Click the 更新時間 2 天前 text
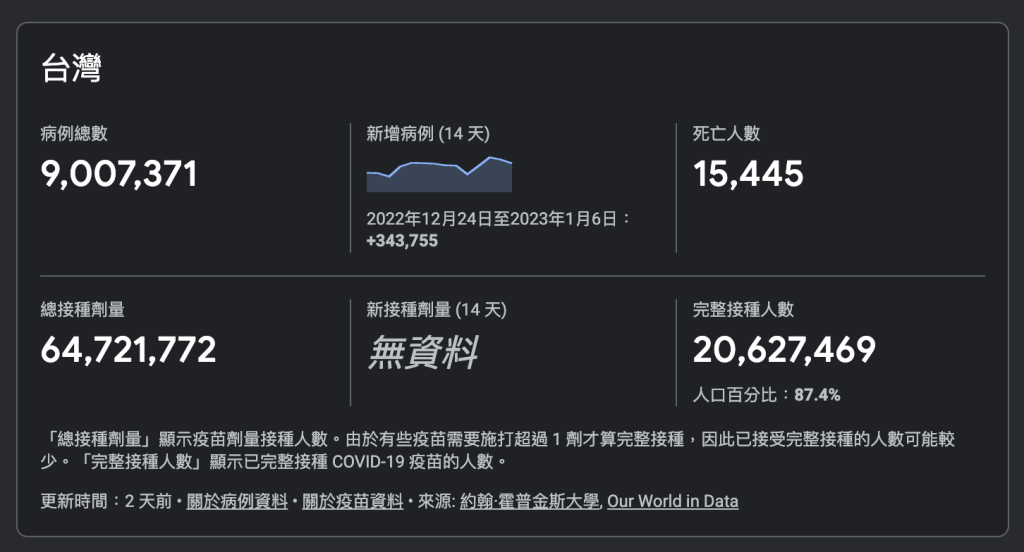The image size is (1024, 552). point(105,501)
